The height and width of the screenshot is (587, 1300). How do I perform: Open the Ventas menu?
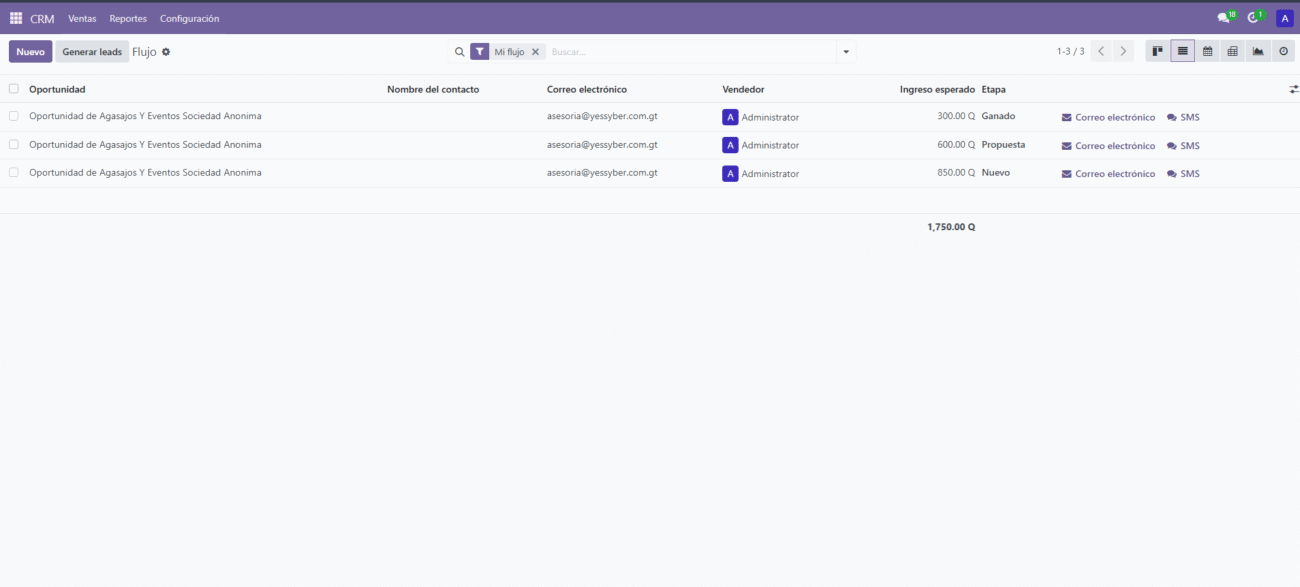pyautogui.click(x=82, y=19)
